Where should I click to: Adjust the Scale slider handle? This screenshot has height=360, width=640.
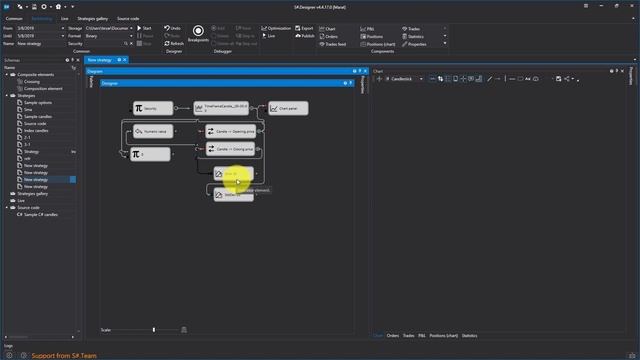154,330
